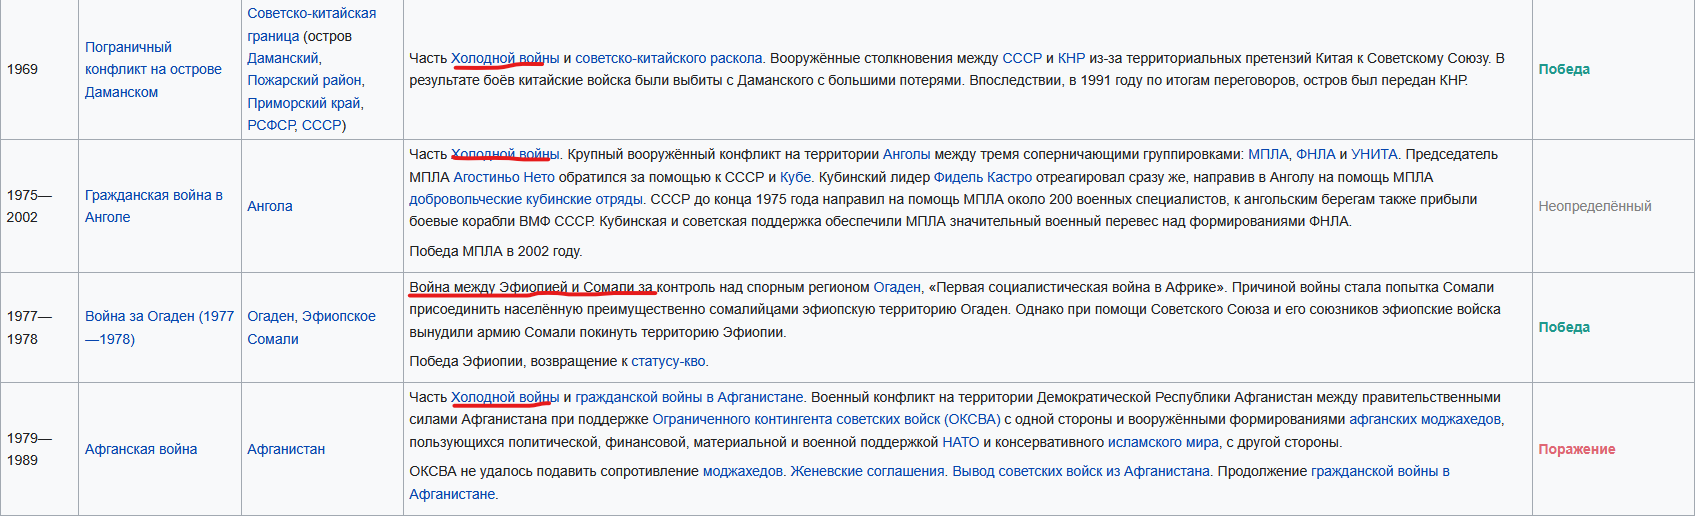
Task: Open the 'Женевские соглашения' link
Action: point(868,471)
